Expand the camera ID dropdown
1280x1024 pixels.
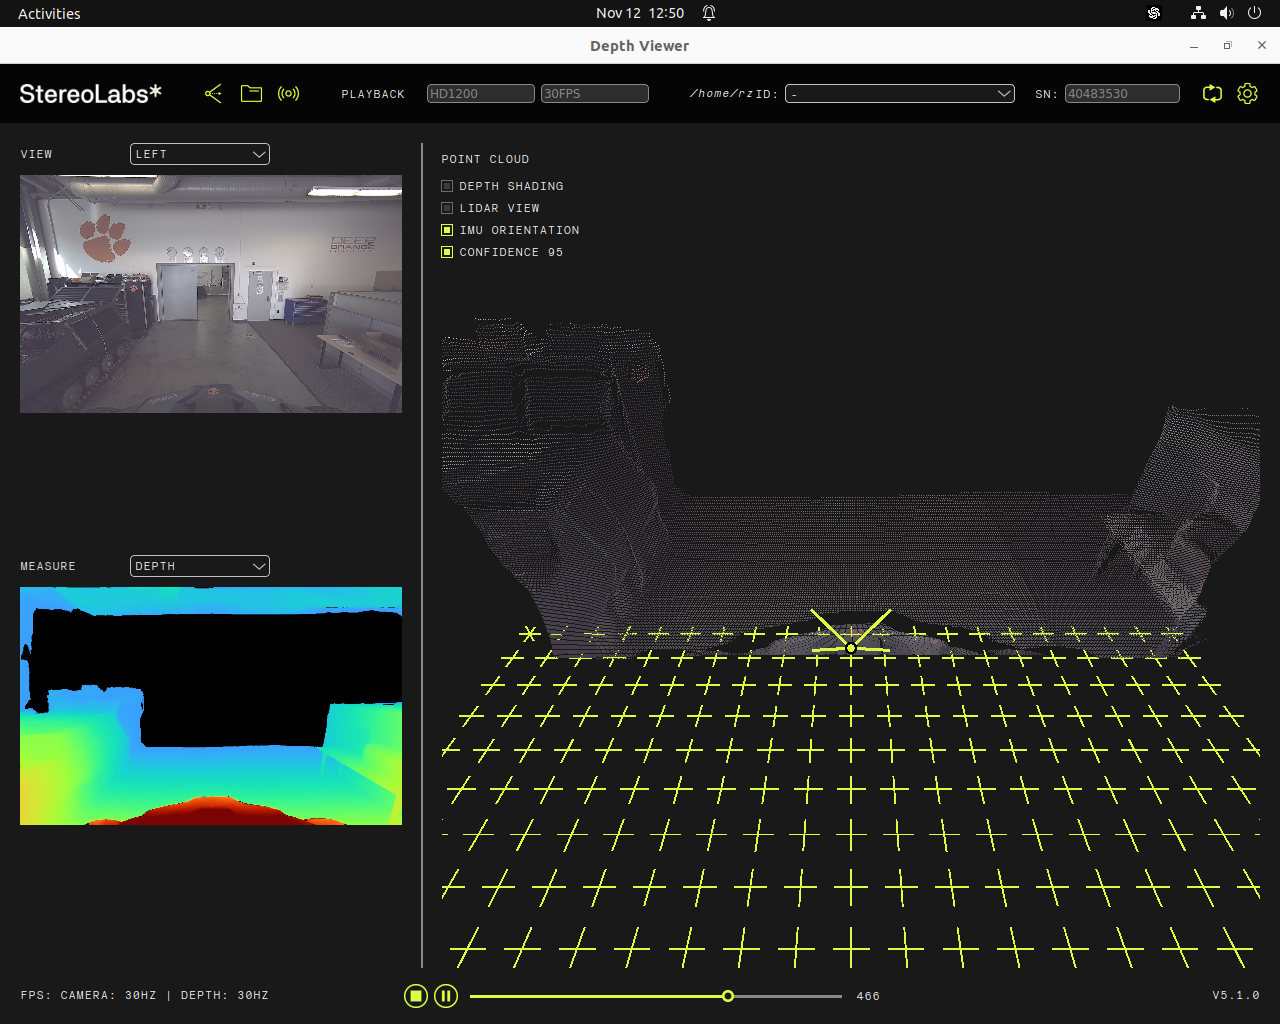[899, 94]
